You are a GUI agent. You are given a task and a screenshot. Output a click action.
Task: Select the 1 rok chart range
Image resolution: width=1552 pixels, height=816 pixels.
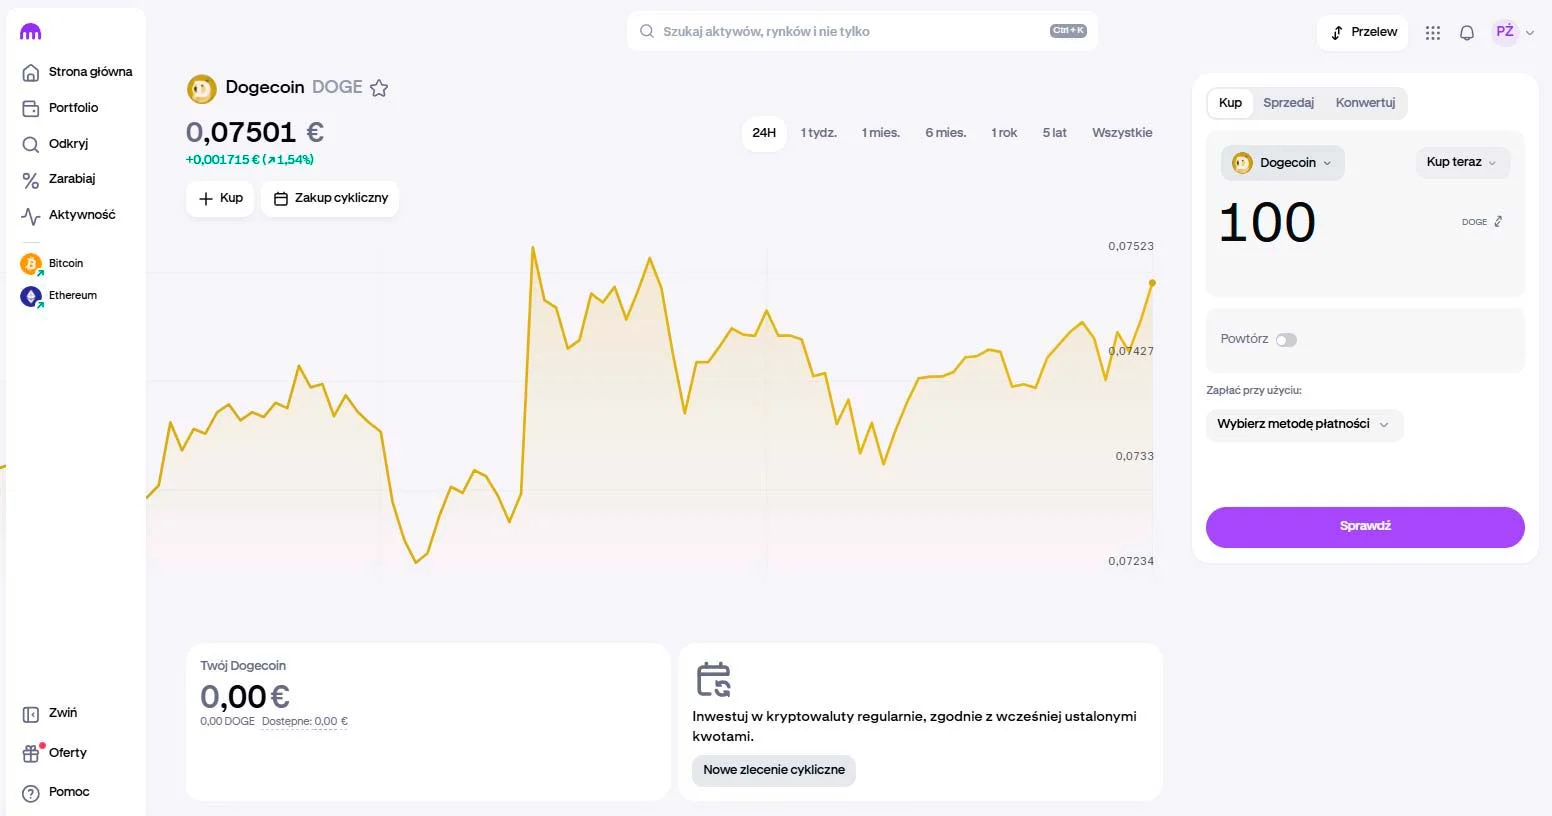coord(1004,133)
